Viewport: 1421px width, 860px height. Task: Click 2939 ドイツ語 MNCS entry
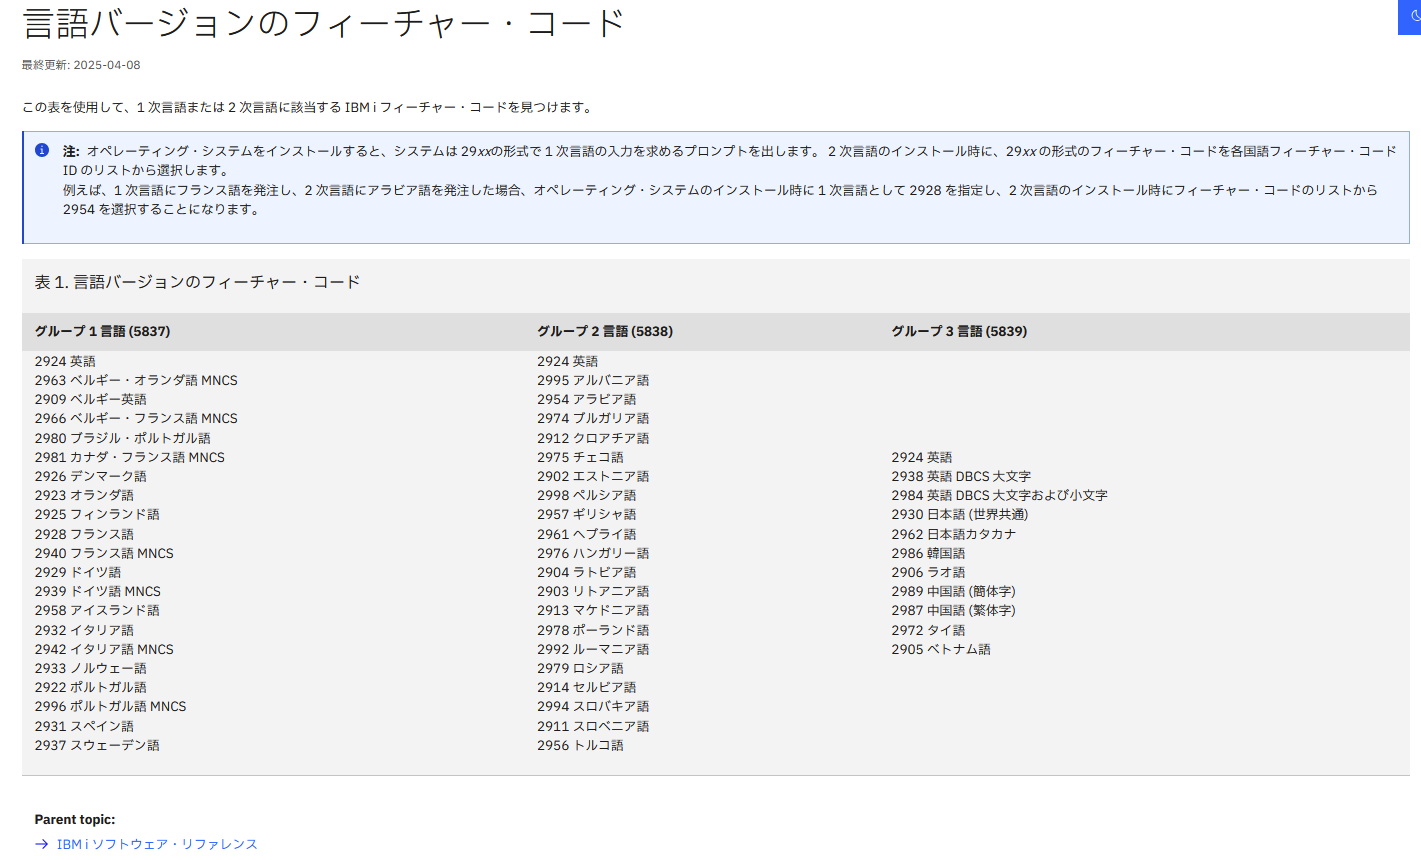(x=98, y=591)
